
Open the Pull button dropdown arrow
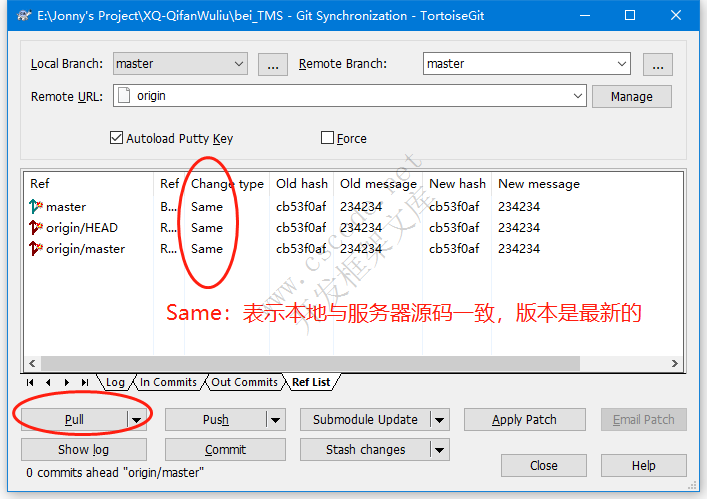137,420
